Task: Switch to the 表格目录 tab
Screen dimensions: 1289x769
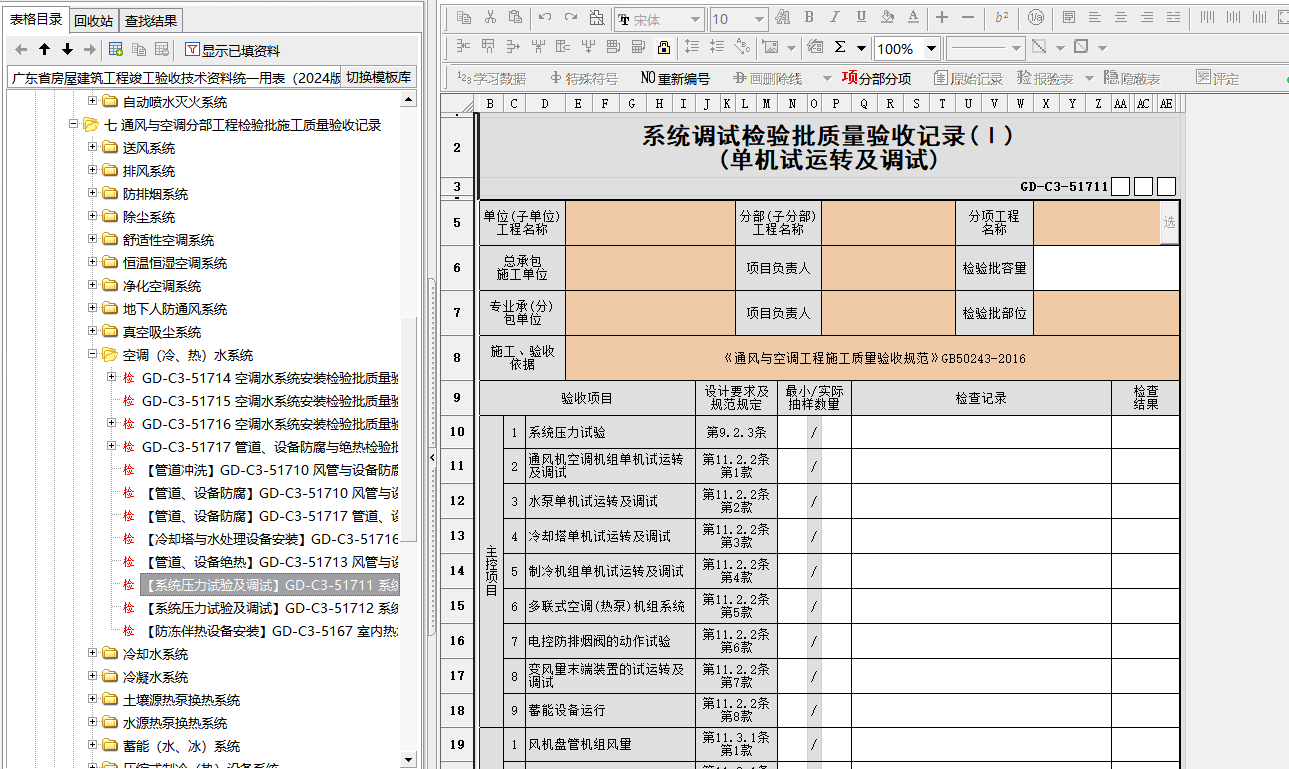Action: click(35, 19)
